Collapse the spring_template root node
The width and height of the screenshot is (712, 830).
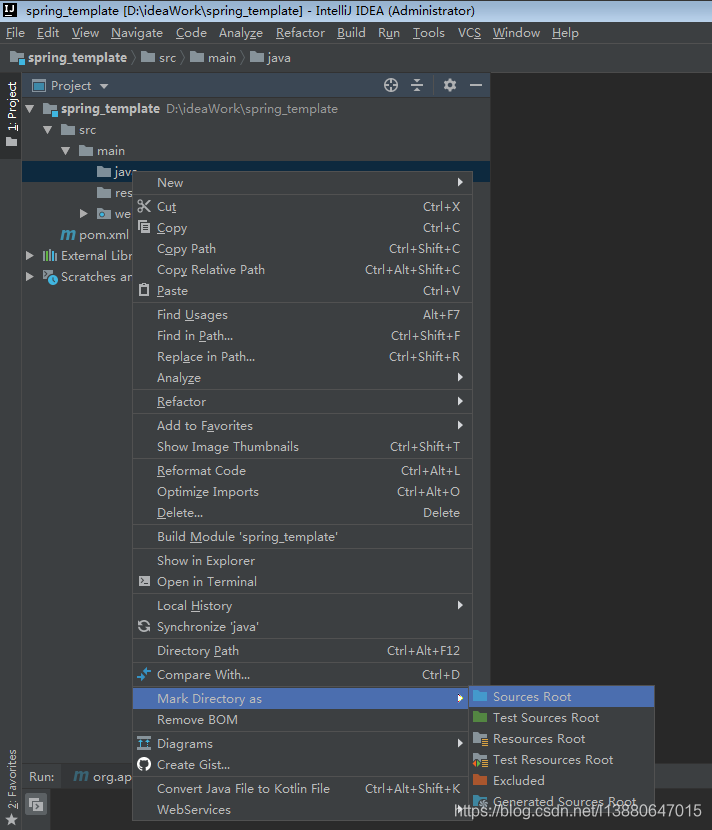click(x=30, y=109)
